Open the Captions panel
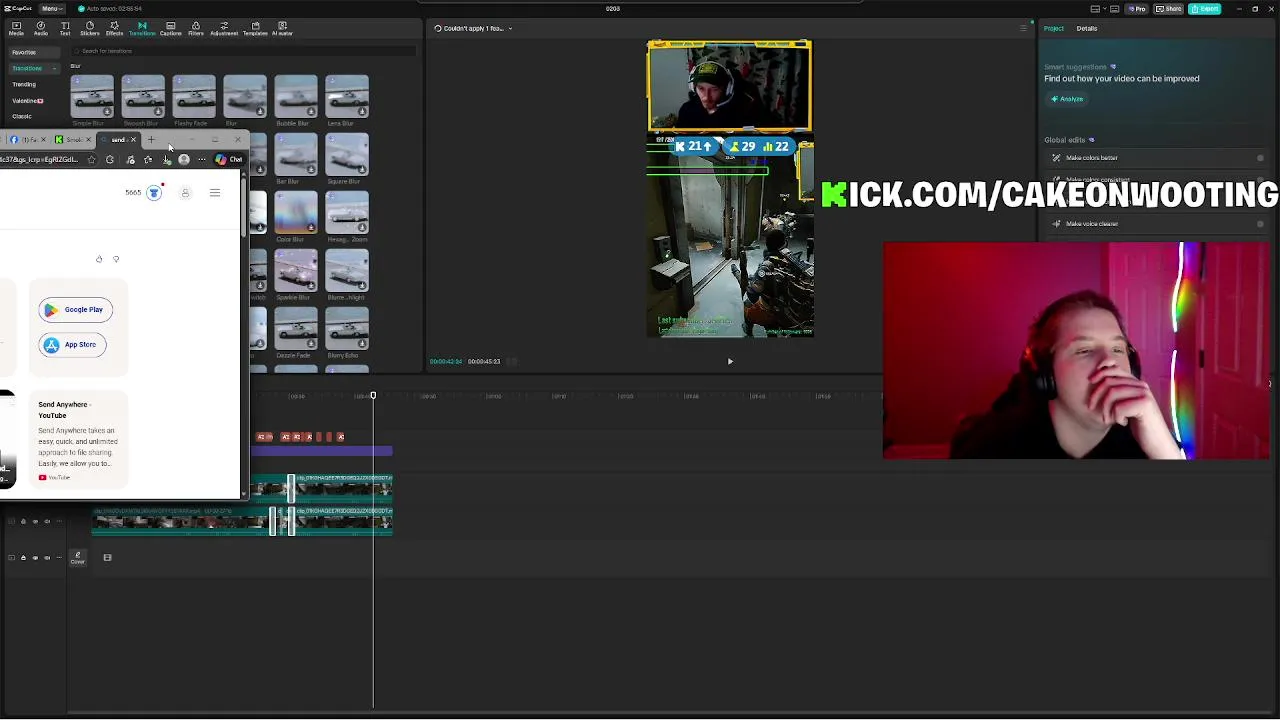This screenshot has height=720, width=1280. click(x=170, y=28)
